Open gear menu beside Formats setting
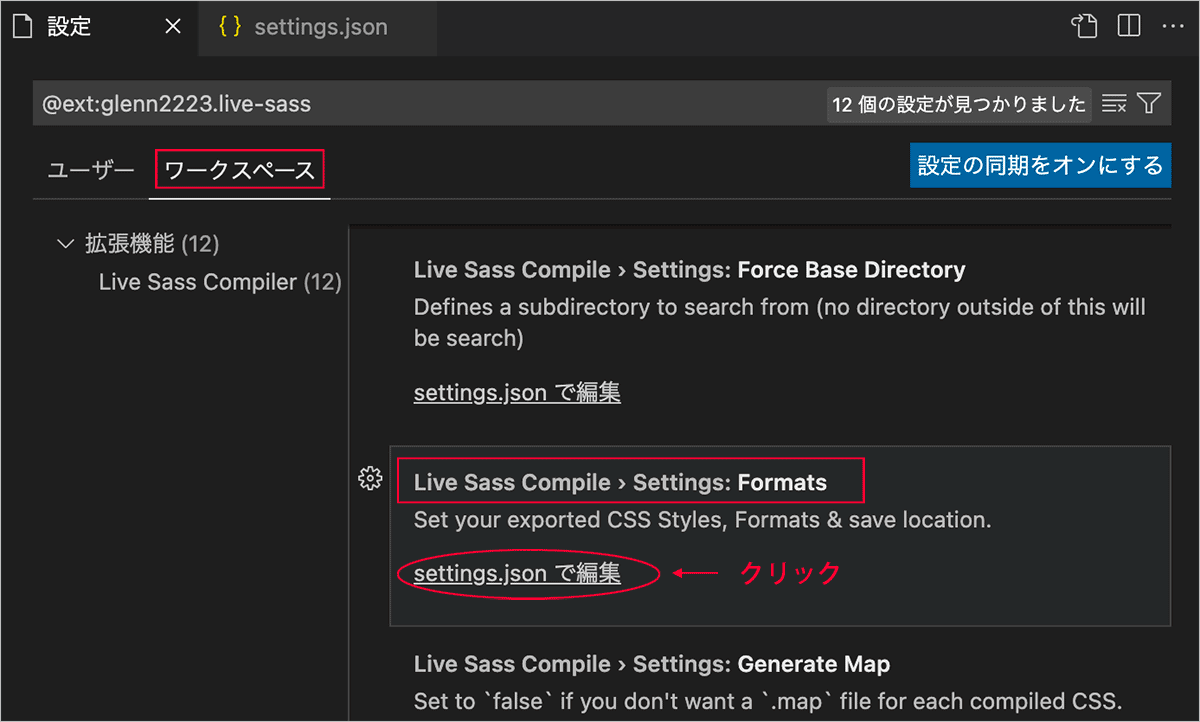The image size is (1200, 722). [370, 480]
